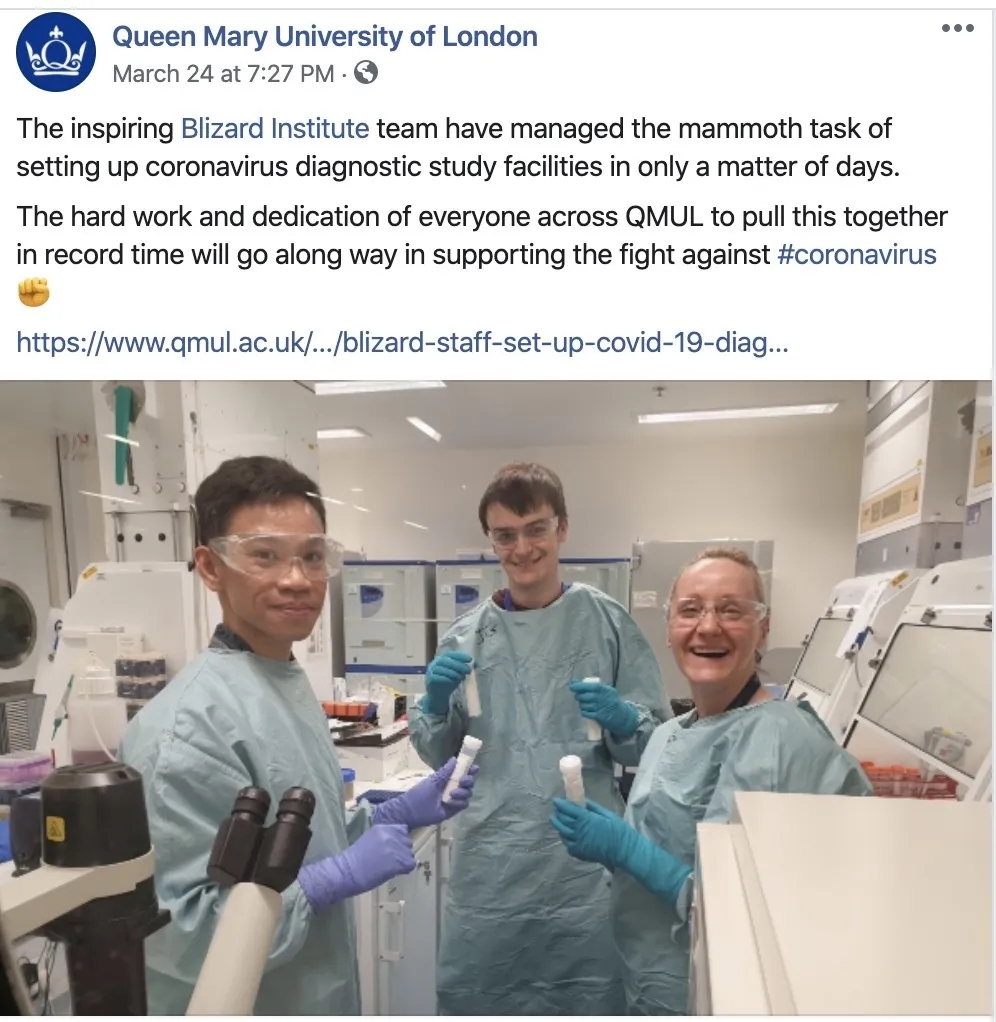Open the Queen Mary crown logo avatar
This screenshot has width=996, height=1022.
point(55,51)
